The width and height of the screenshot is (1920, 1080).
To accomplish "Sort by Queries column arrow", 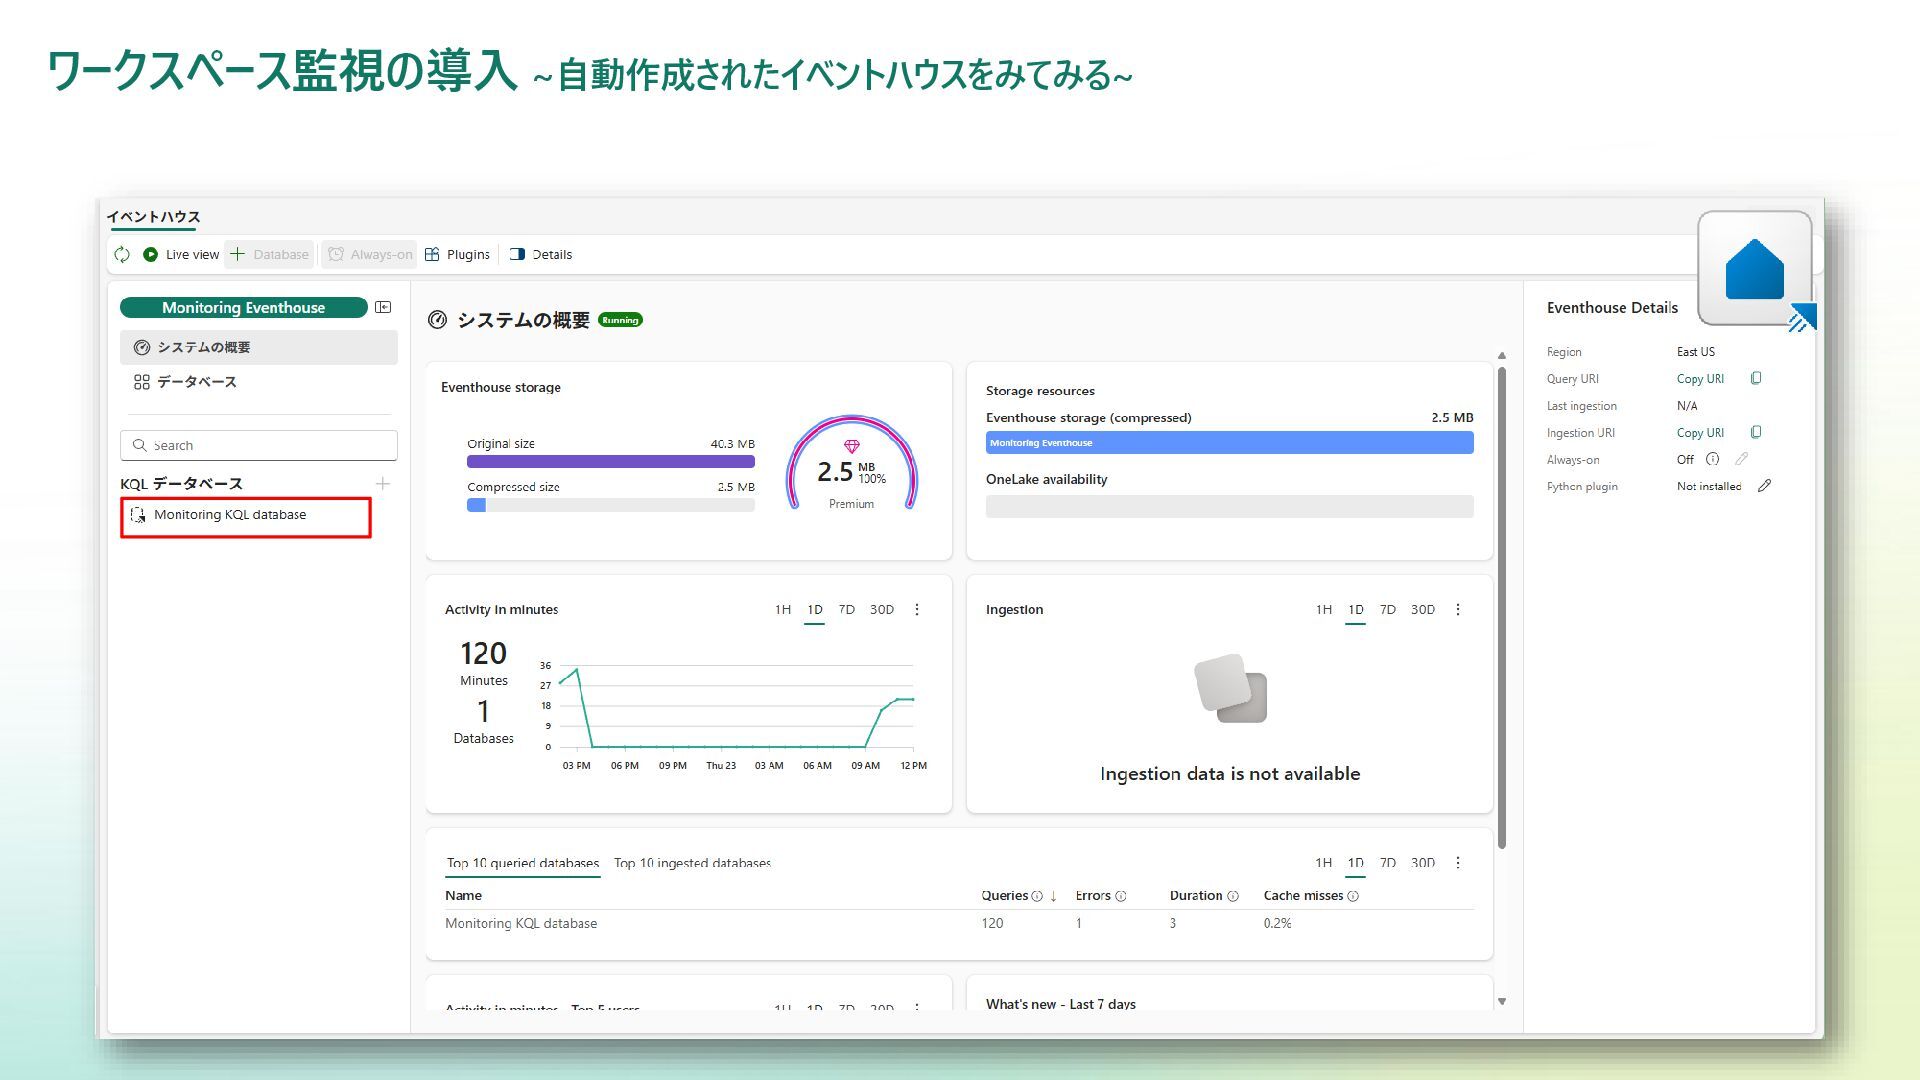I will pos(1053,896).
